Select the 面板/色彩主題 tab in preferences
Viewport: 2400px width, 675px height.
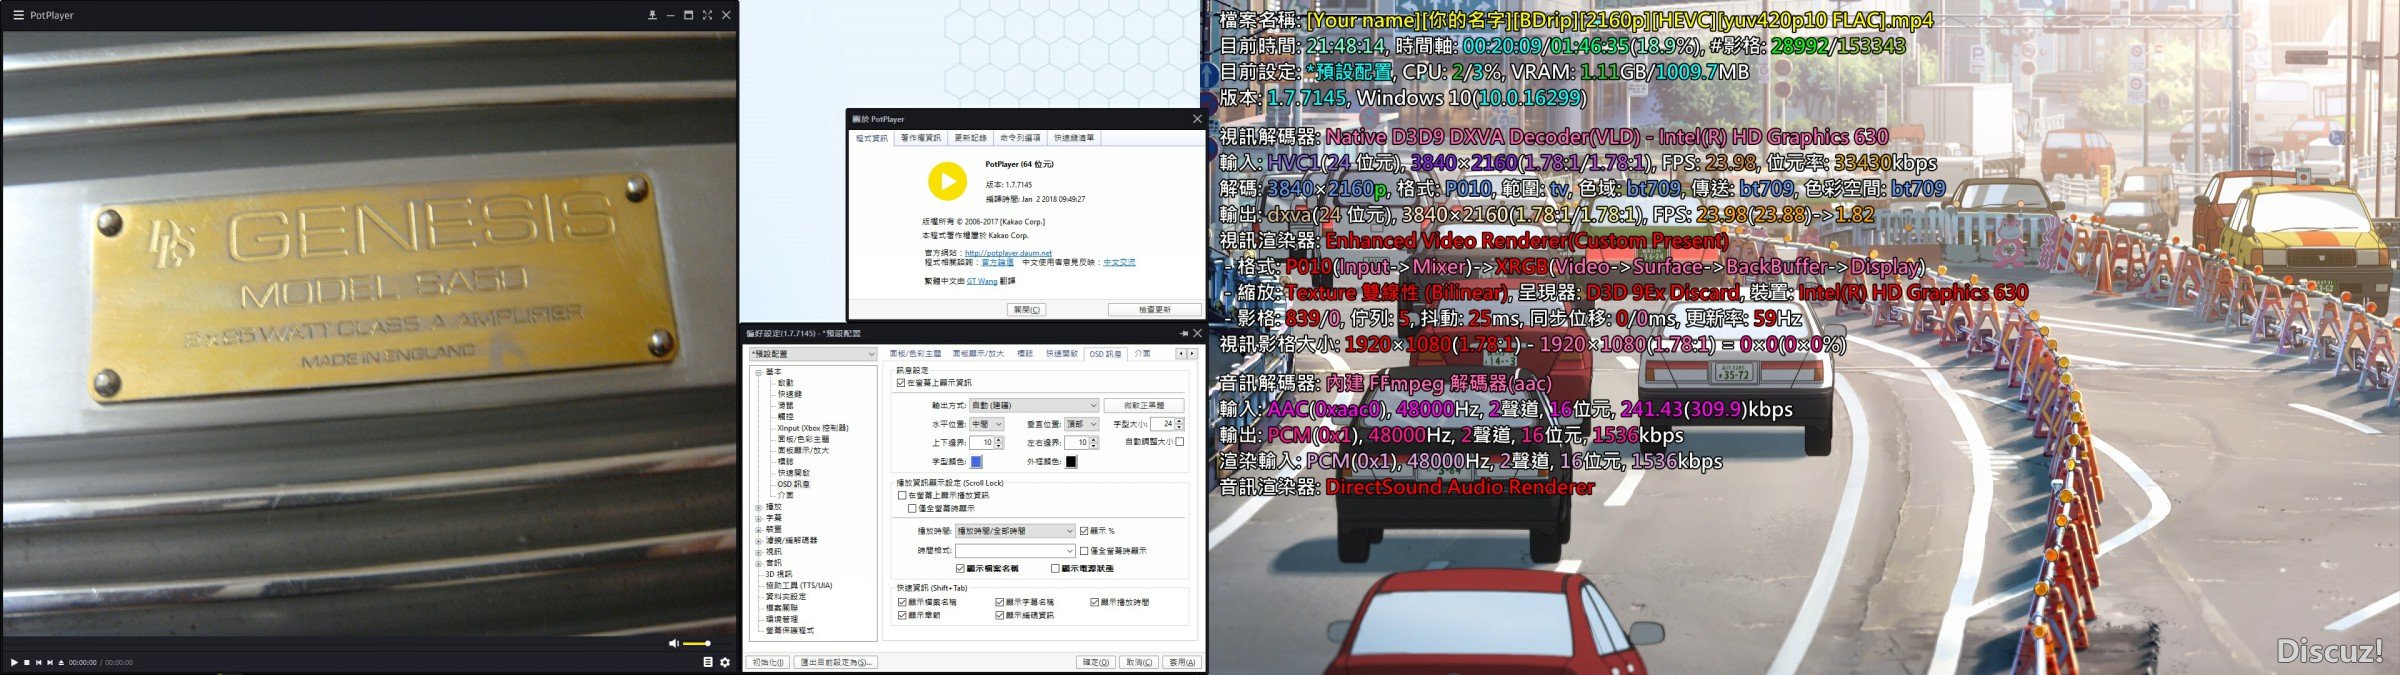915,354
